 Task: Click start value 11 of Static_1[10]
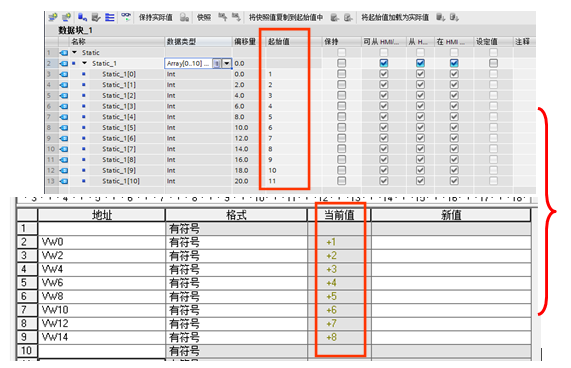pos(272,181)
